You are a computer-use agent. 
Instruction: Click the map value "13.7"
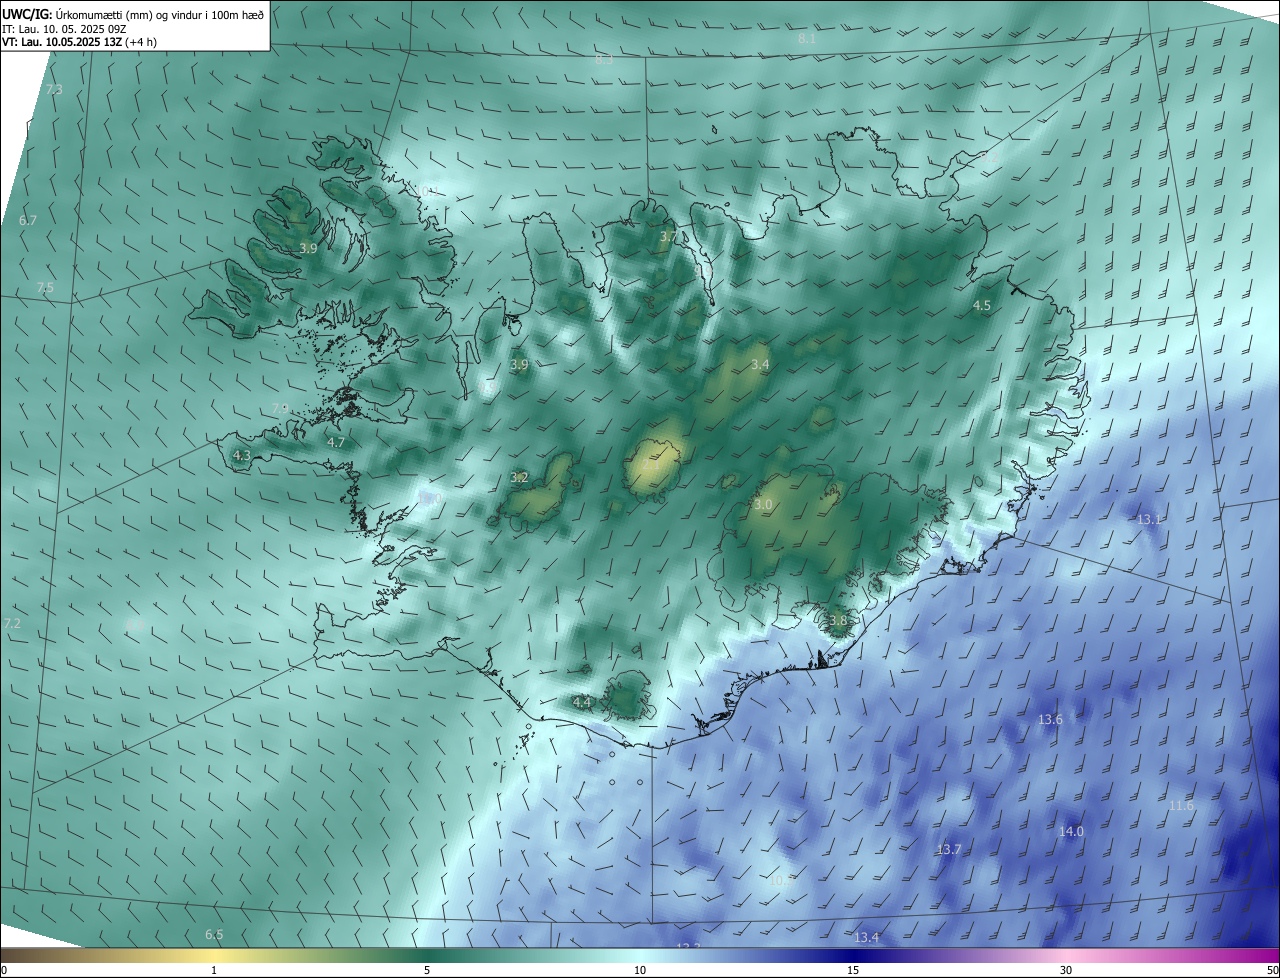[x=948, y=850]
